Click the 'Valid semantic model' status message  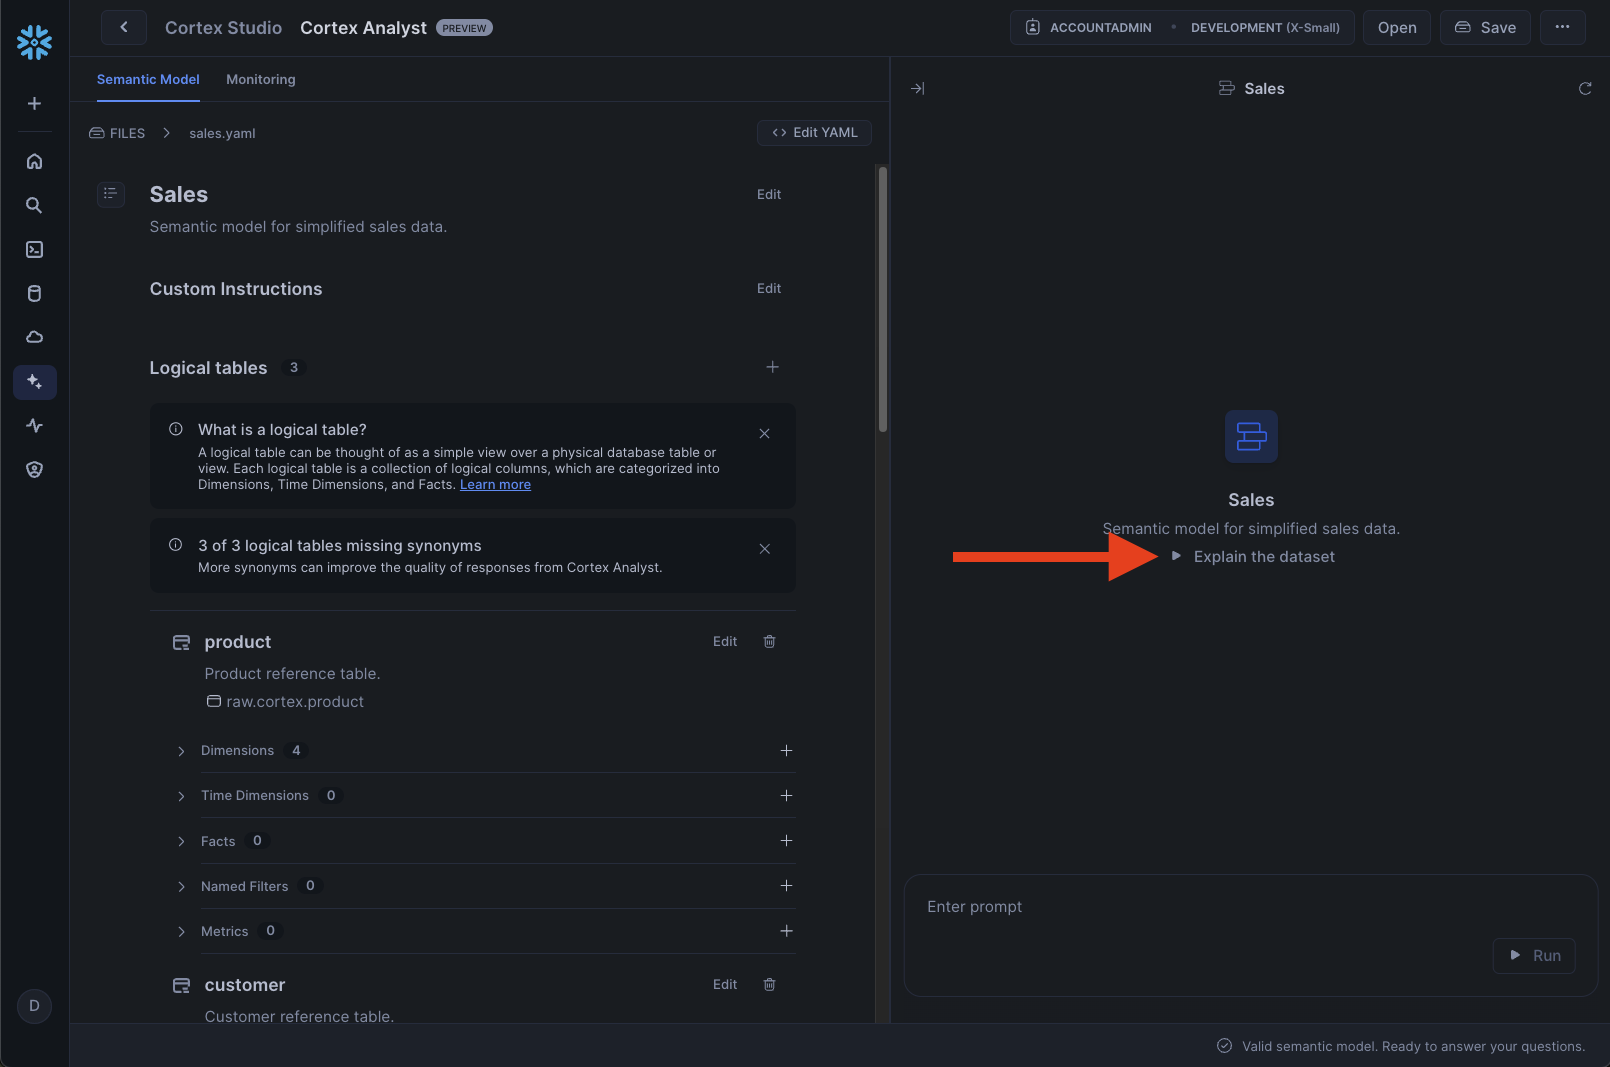pos(1400,1046)
